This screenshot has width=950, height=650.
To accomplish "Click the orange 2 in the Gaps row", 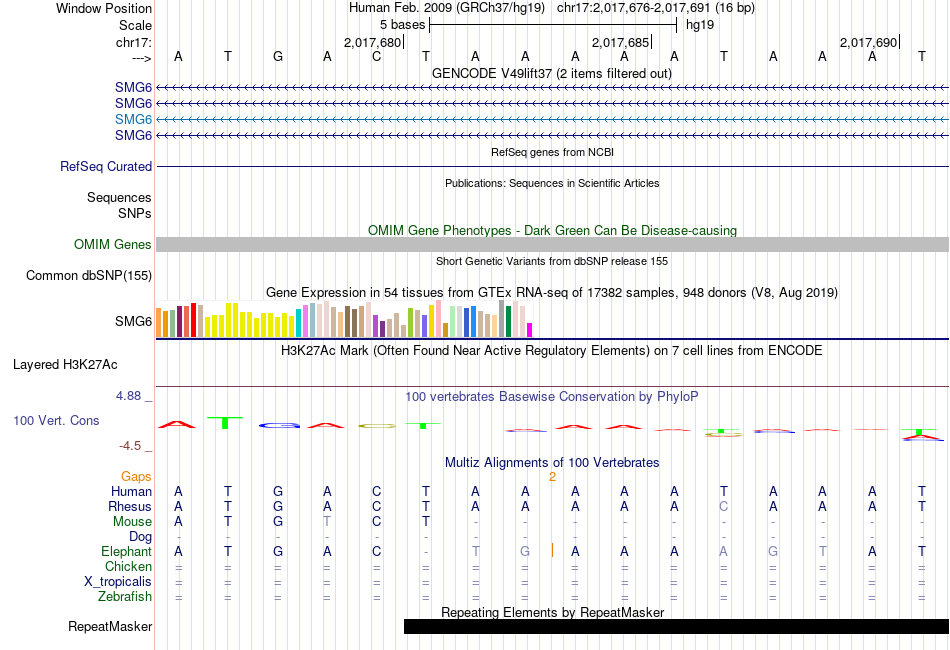I will point(553,477).
